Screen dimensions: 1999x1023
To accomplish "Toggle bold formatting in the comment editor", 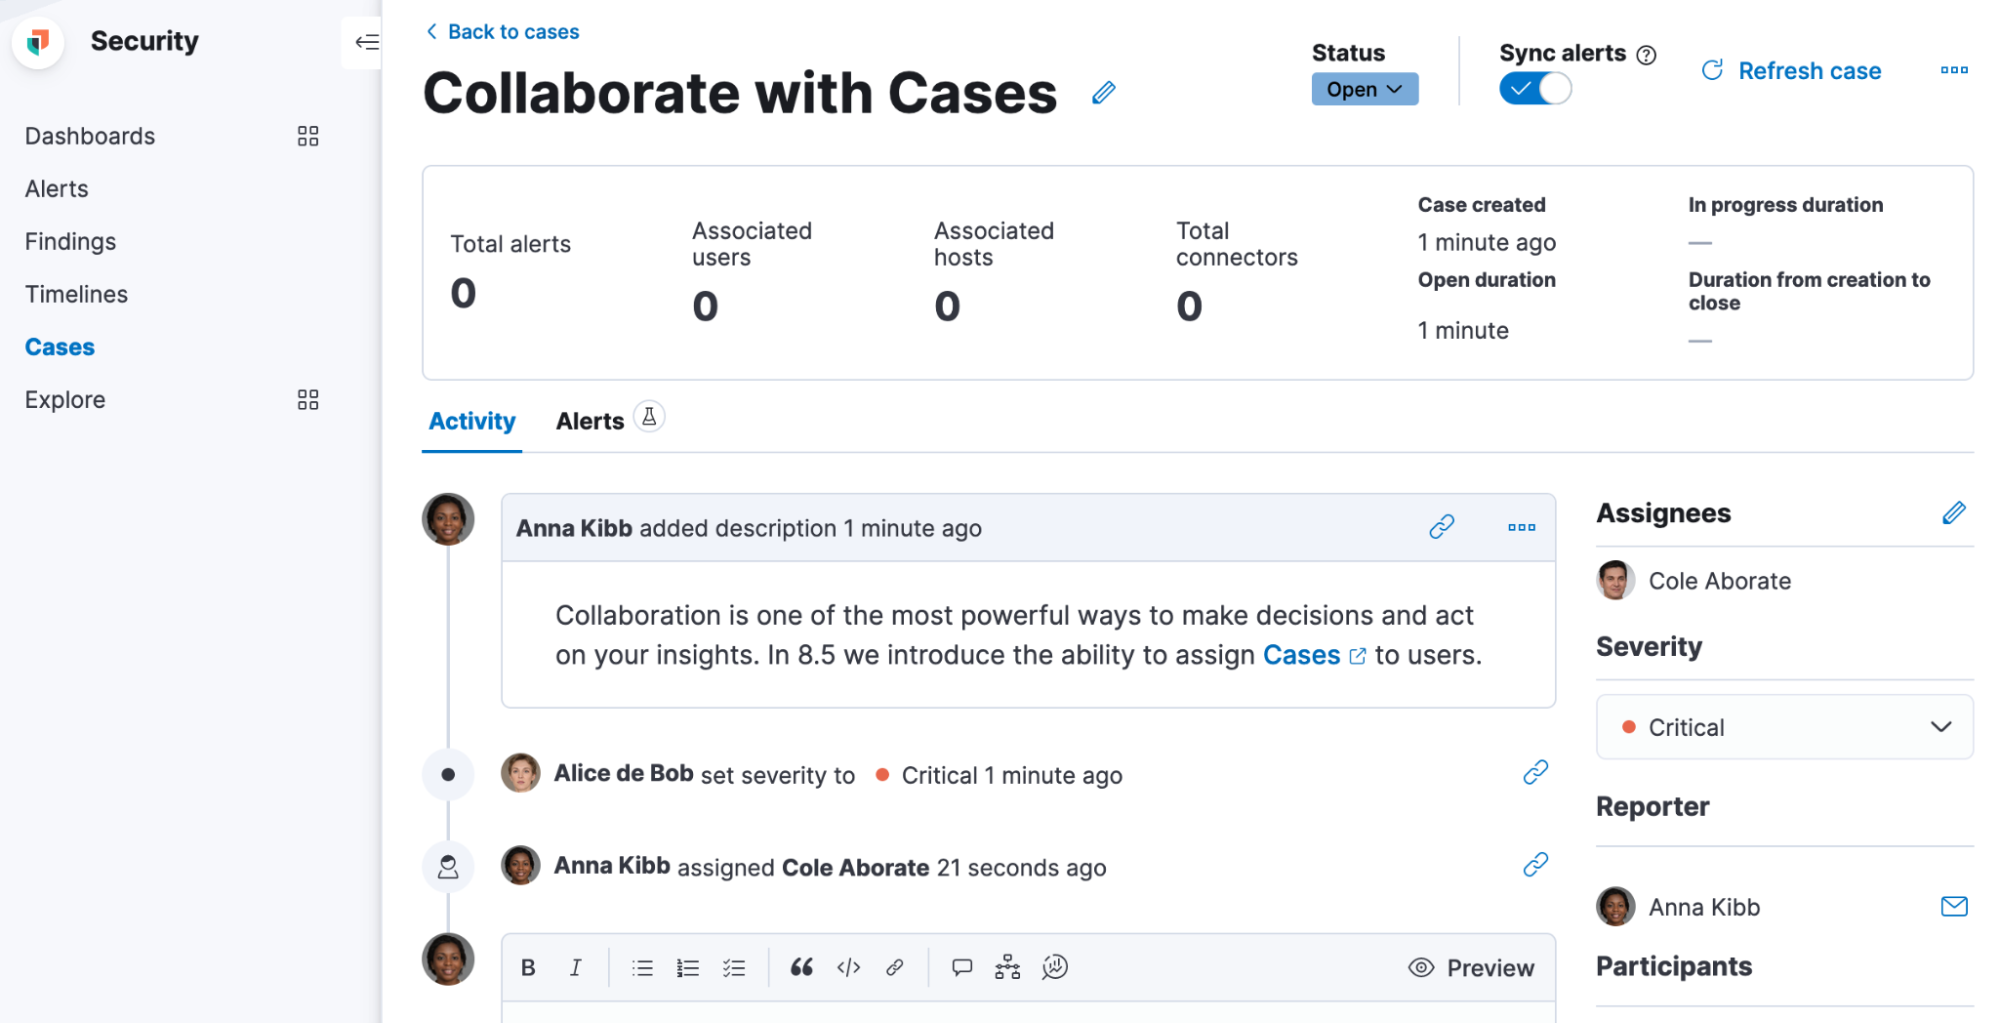I will click(528, 967).
